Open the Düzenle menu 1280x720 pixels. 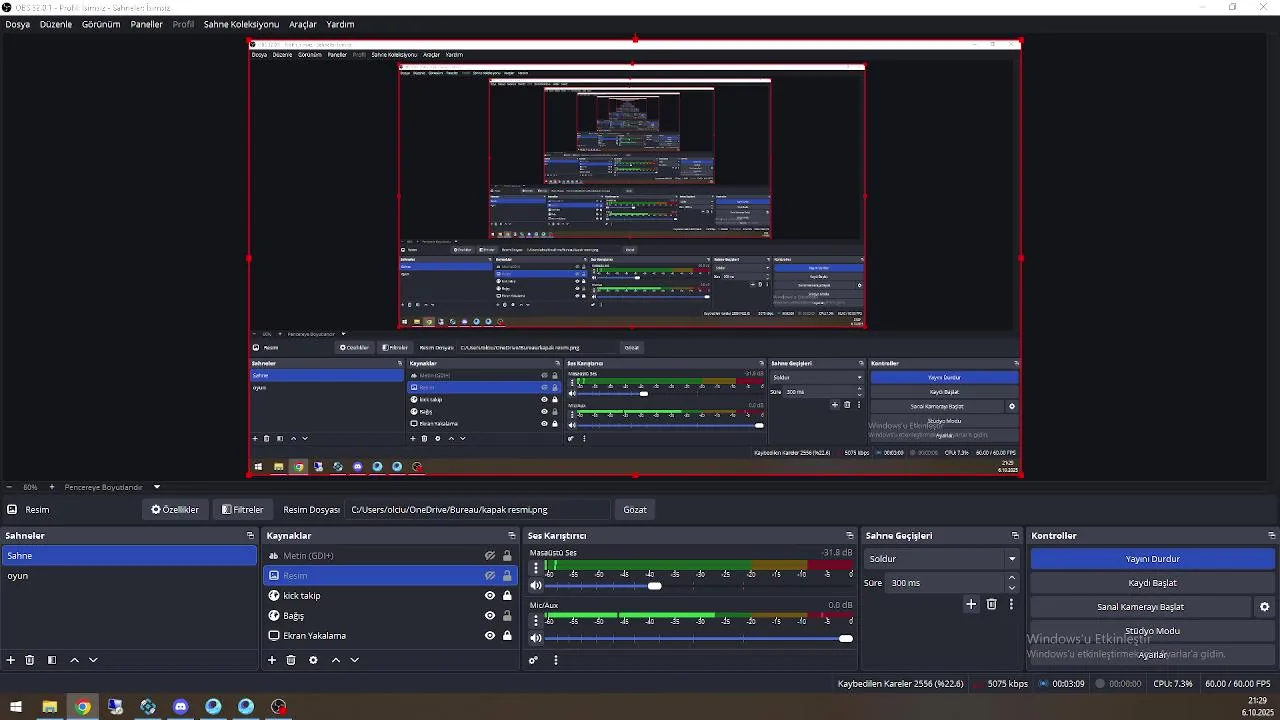(56, 24)
